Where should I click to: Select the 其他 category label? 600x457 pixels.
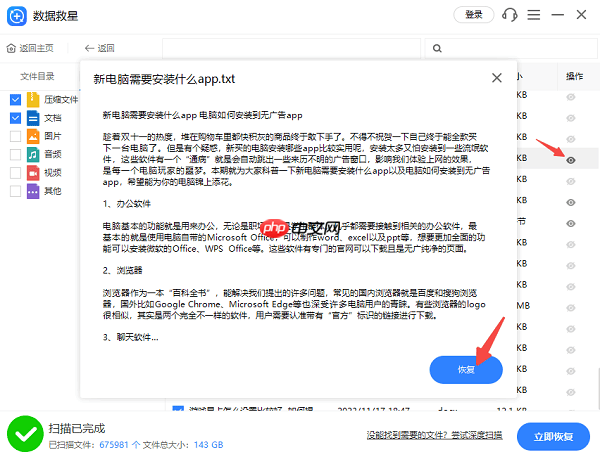click(x=53, y=191)
